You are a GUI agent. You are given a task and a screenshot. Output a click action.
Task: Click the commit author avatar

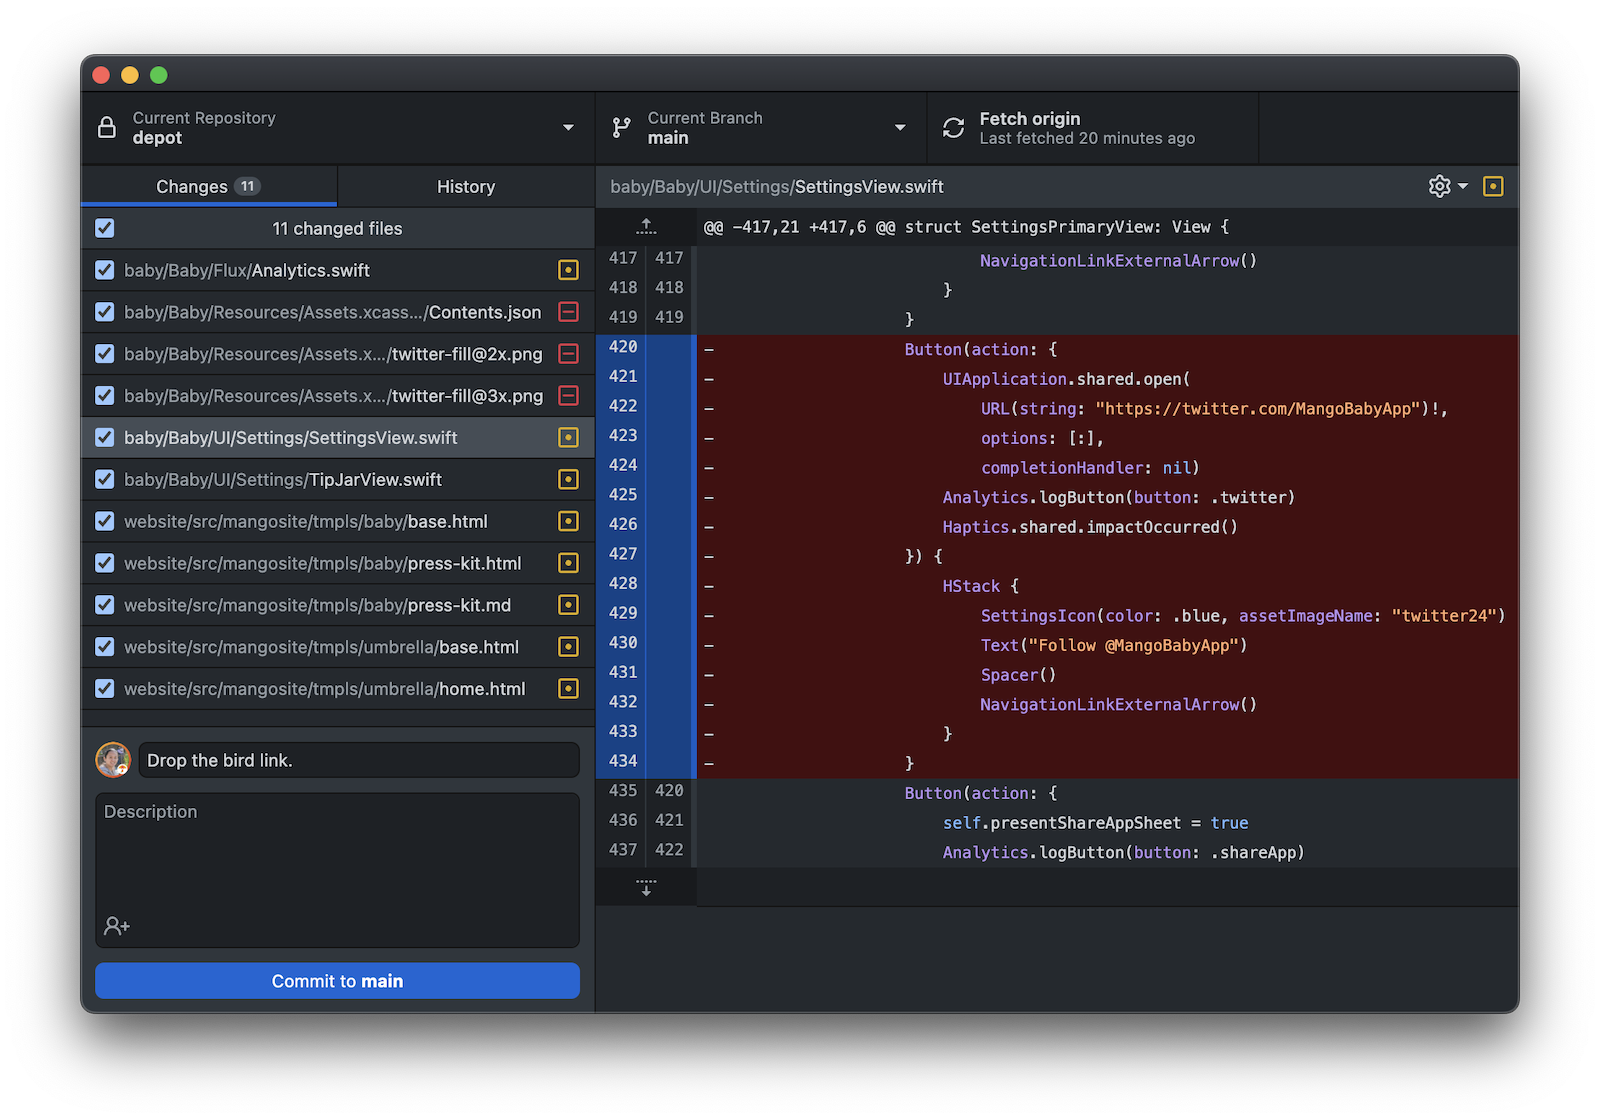[x=113, y=760]
